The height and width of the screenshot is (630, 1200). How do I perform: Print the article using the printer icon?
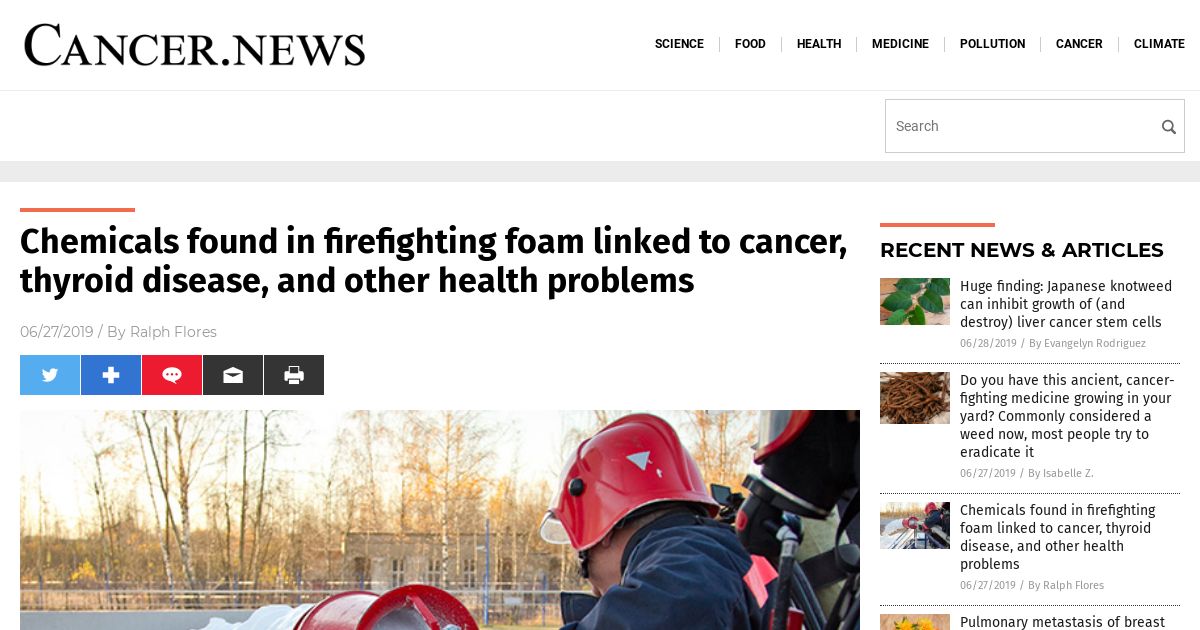point(294,375)
